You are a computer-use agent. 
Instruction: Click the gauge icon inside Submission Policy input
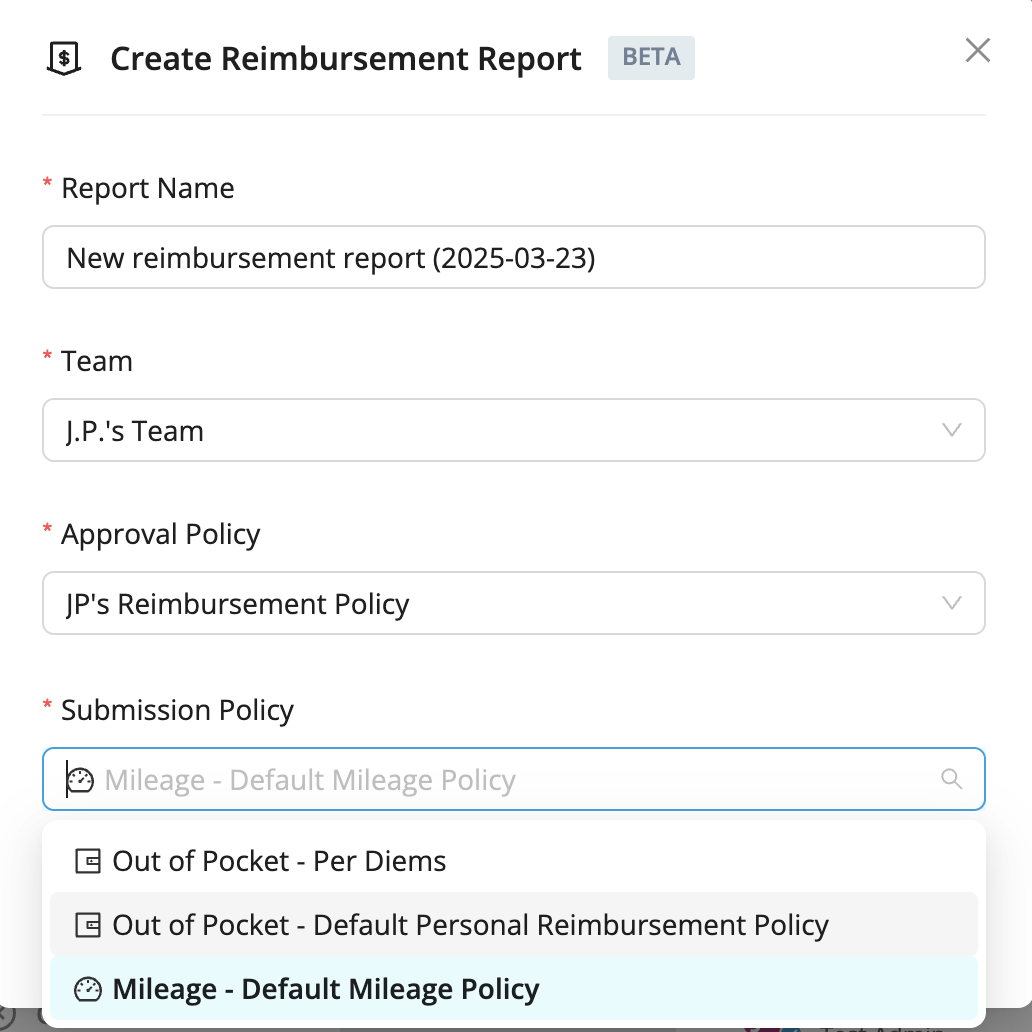[x=80, y=780]
